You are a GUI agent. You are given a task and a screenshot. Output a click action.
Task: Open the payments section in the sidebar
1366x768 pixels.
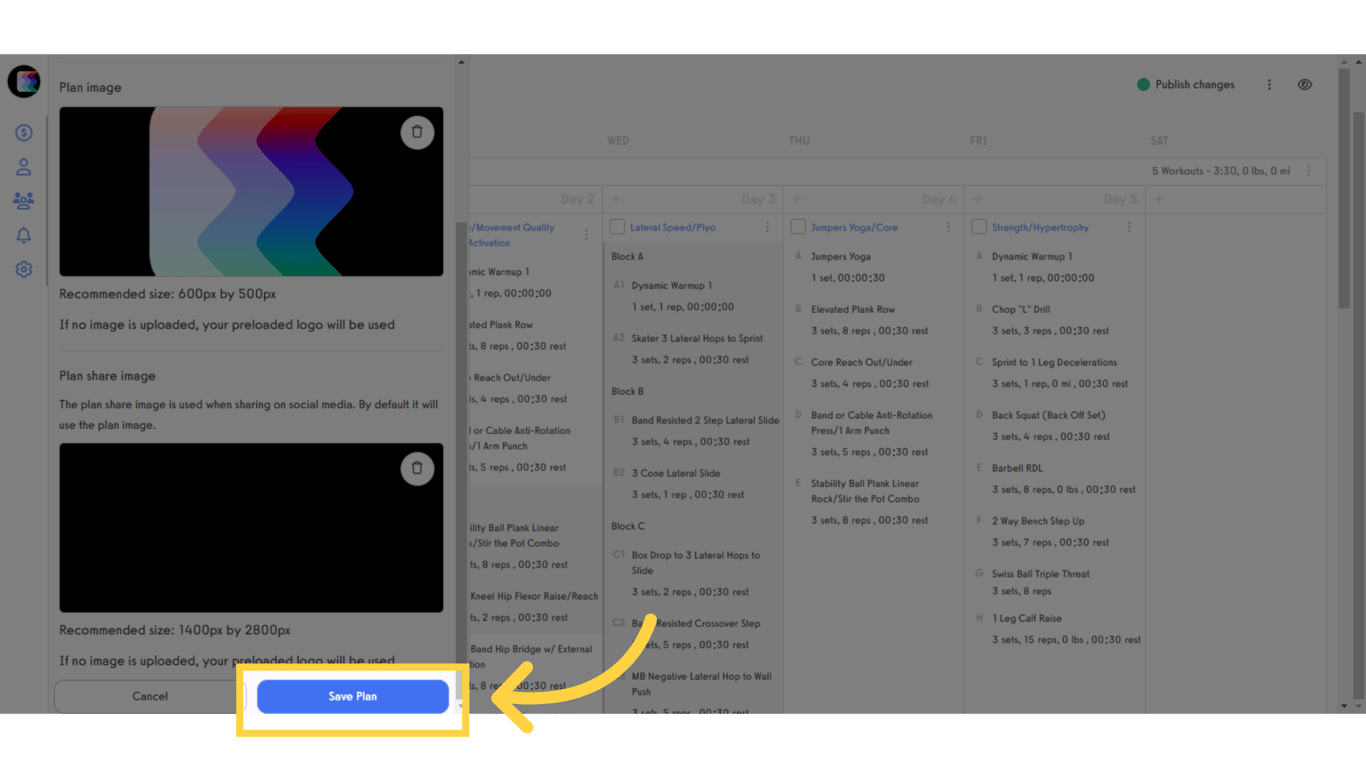tap(23, 131)
